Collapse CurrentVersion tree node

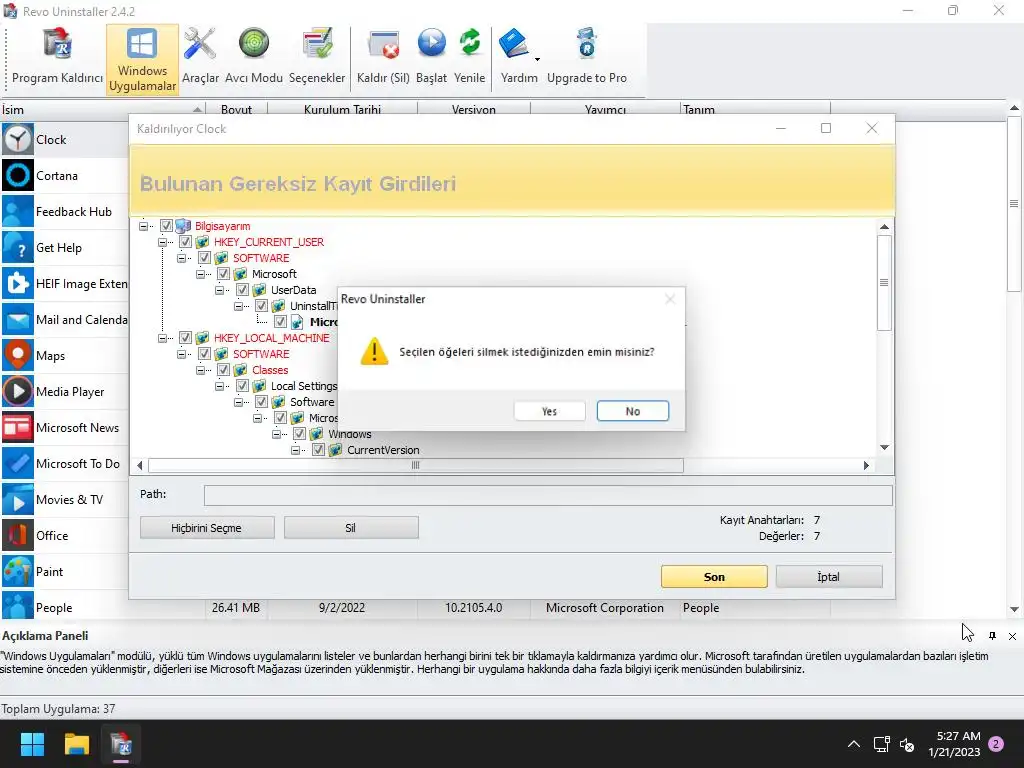point(295,450)
